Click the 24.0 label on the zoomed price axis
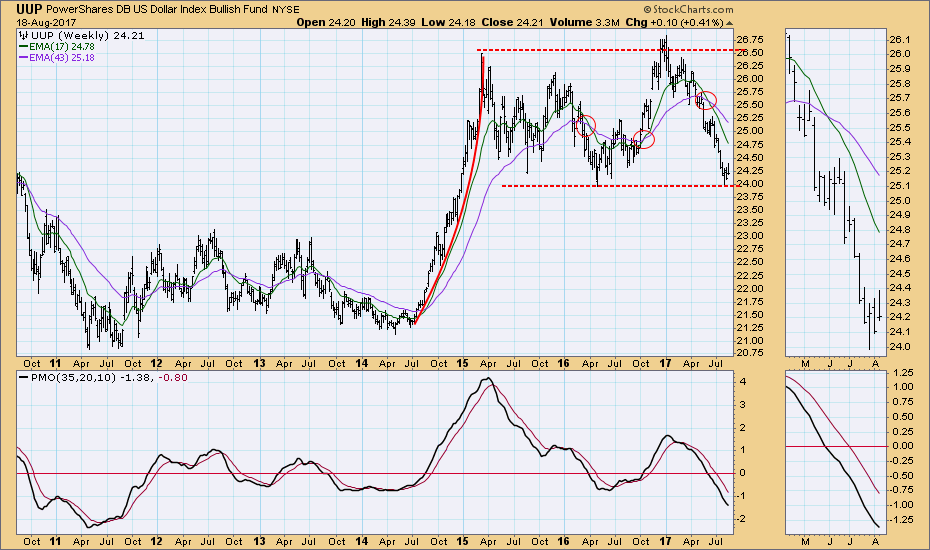The height and width of the screenshot is (550, 930). pos(899,346)
